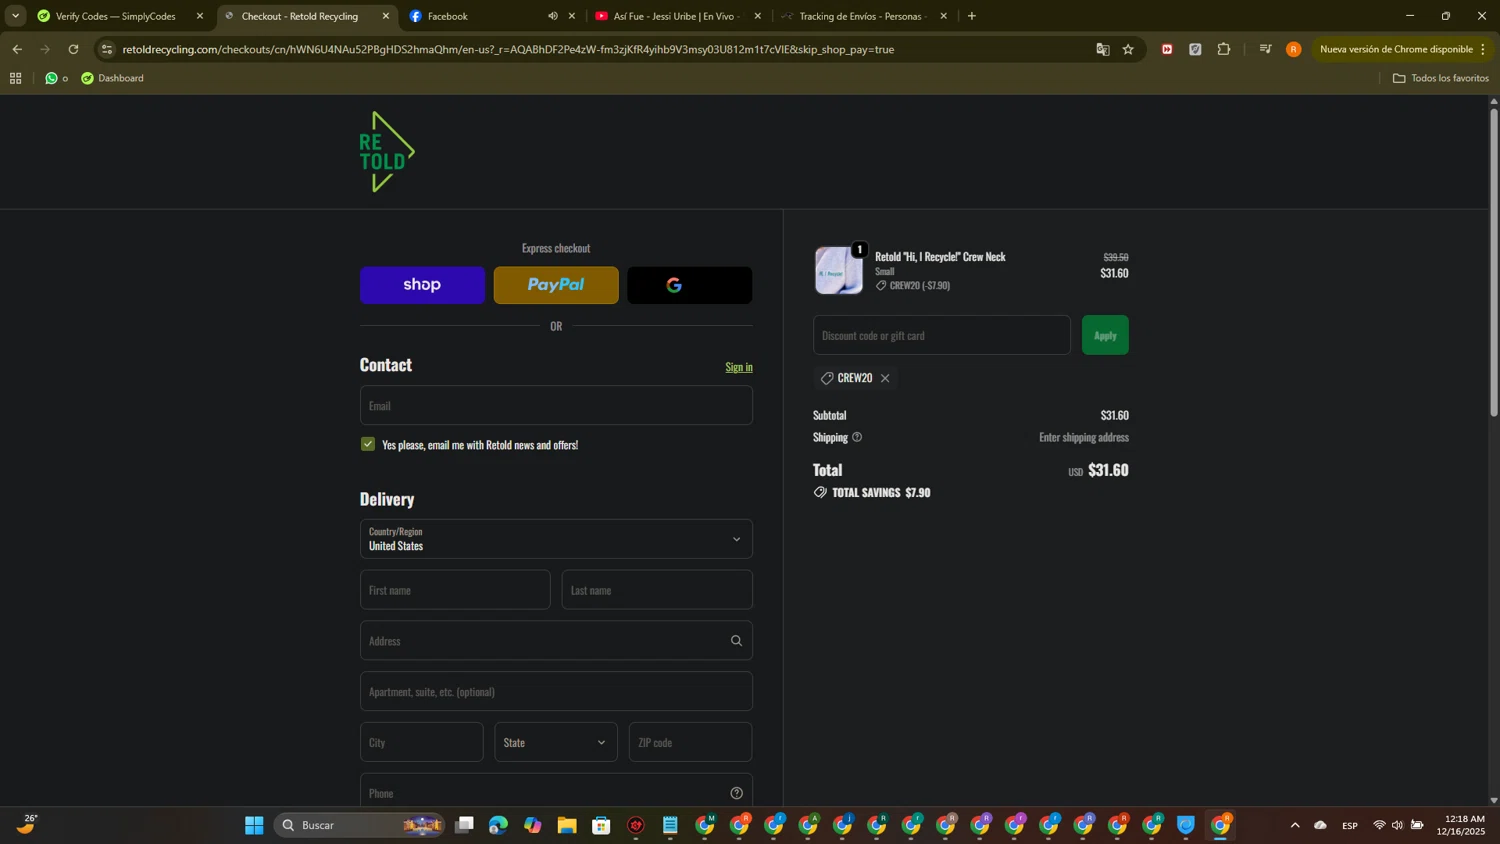
Task: Open the volume control in tray
Action: (x=1397, y=825)
